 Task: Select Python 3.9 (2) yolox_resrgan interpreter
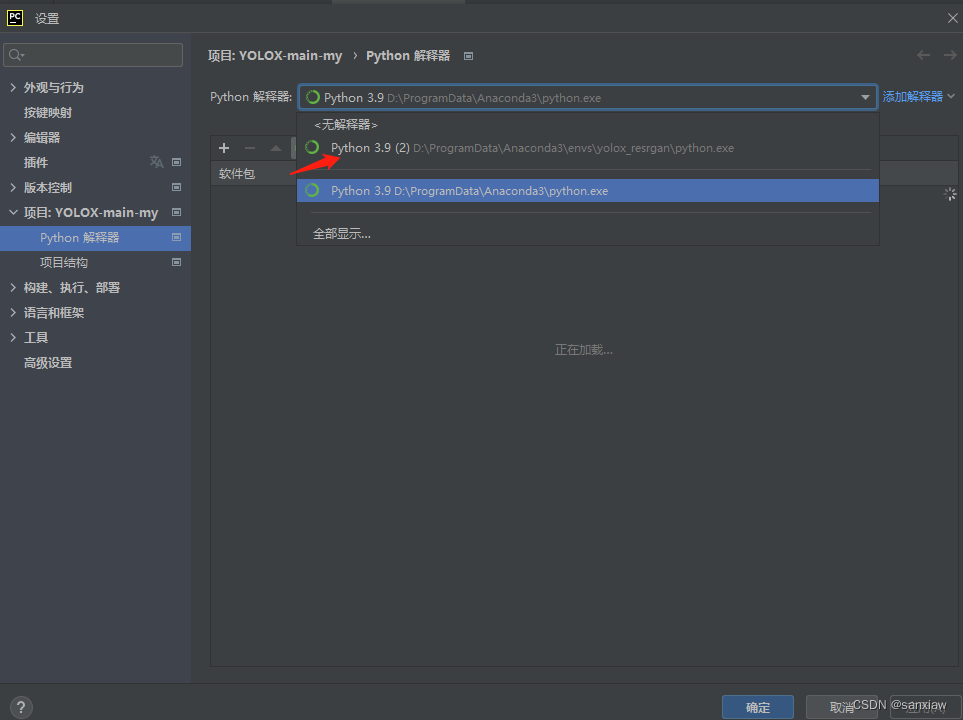tap(588, 148)
